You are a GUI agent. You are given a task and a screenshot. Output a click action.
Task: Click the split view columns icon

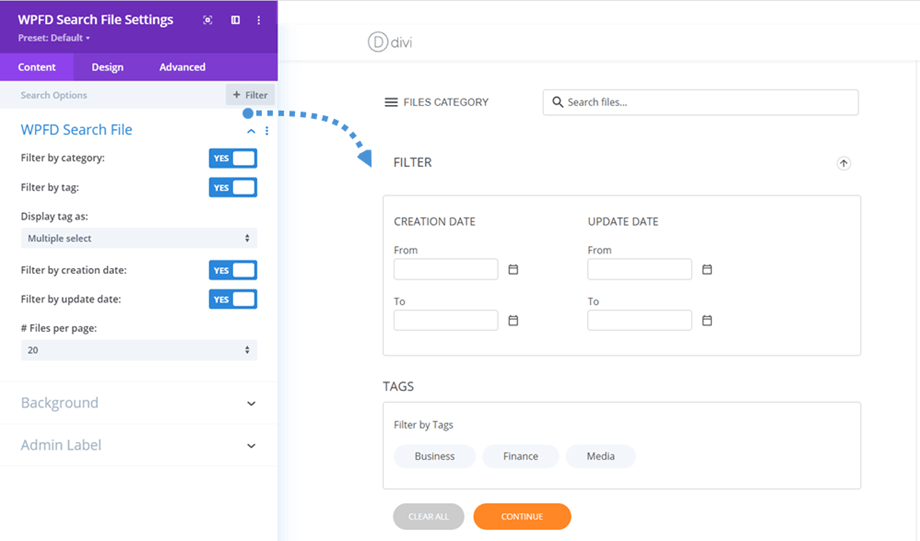pos(235,20)
